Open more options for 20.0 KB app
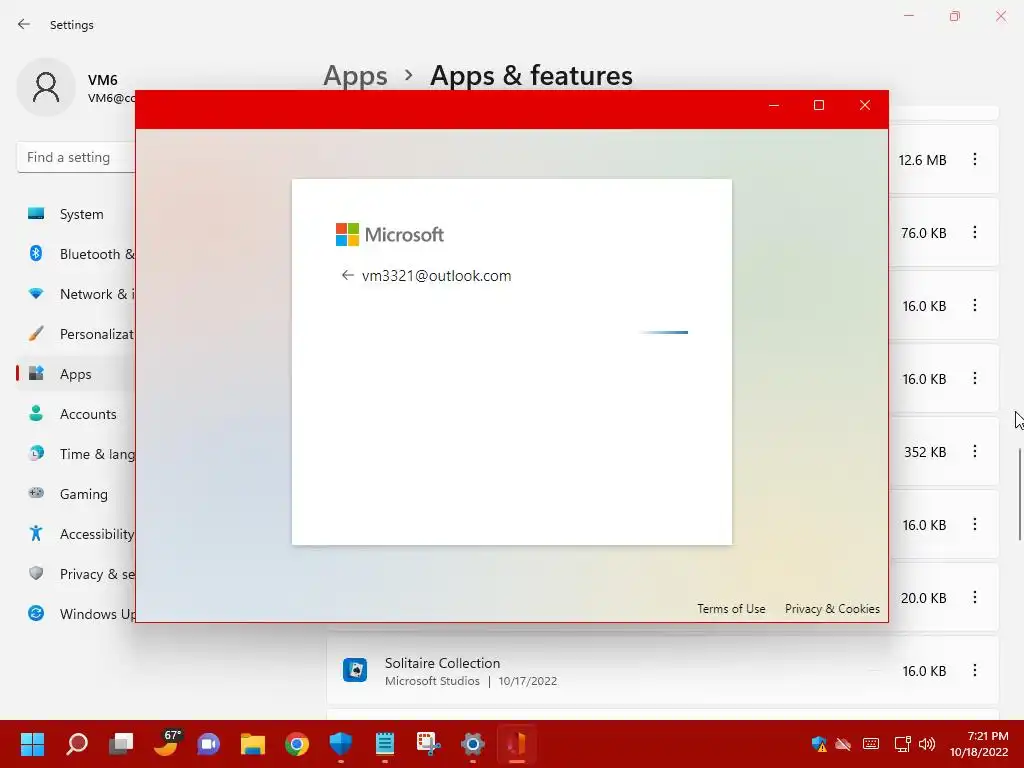Screen dimensions: 1024x768 pyautogui.click(x=974, y=598)
